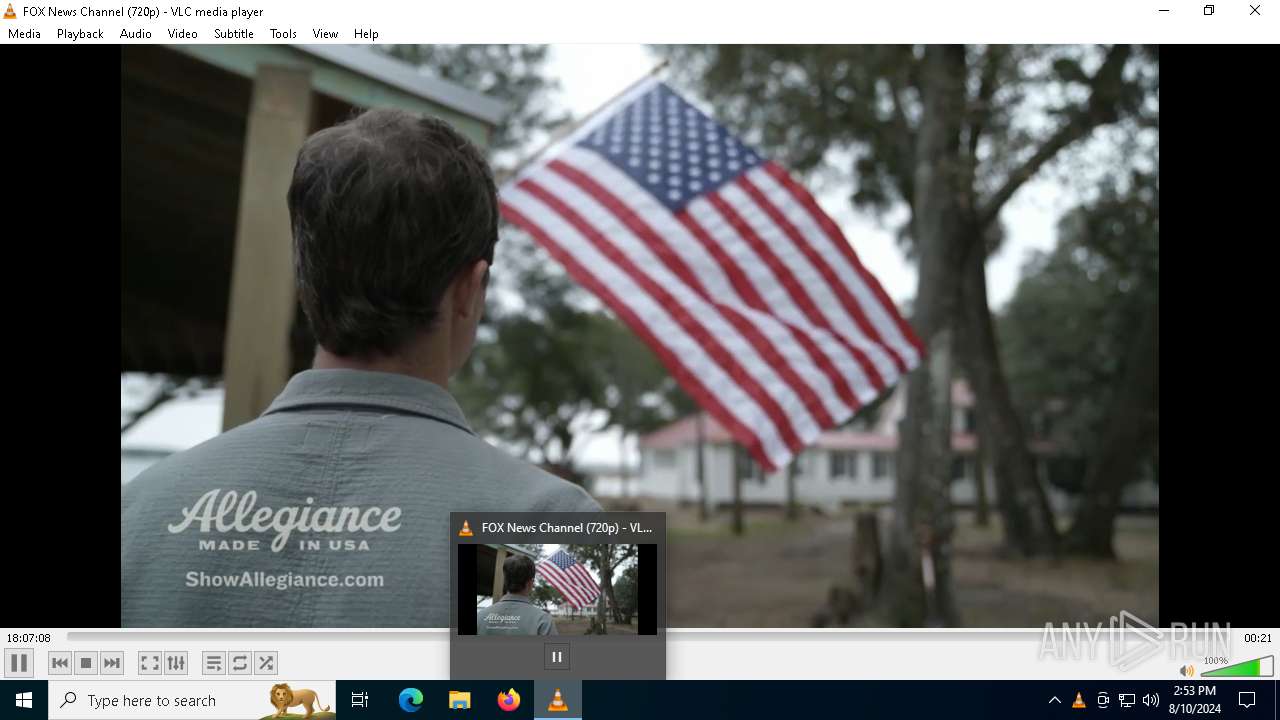The image size is (1280, 720).
Task: Launch Microsoft Edge from taskbar
Action: 411,700
